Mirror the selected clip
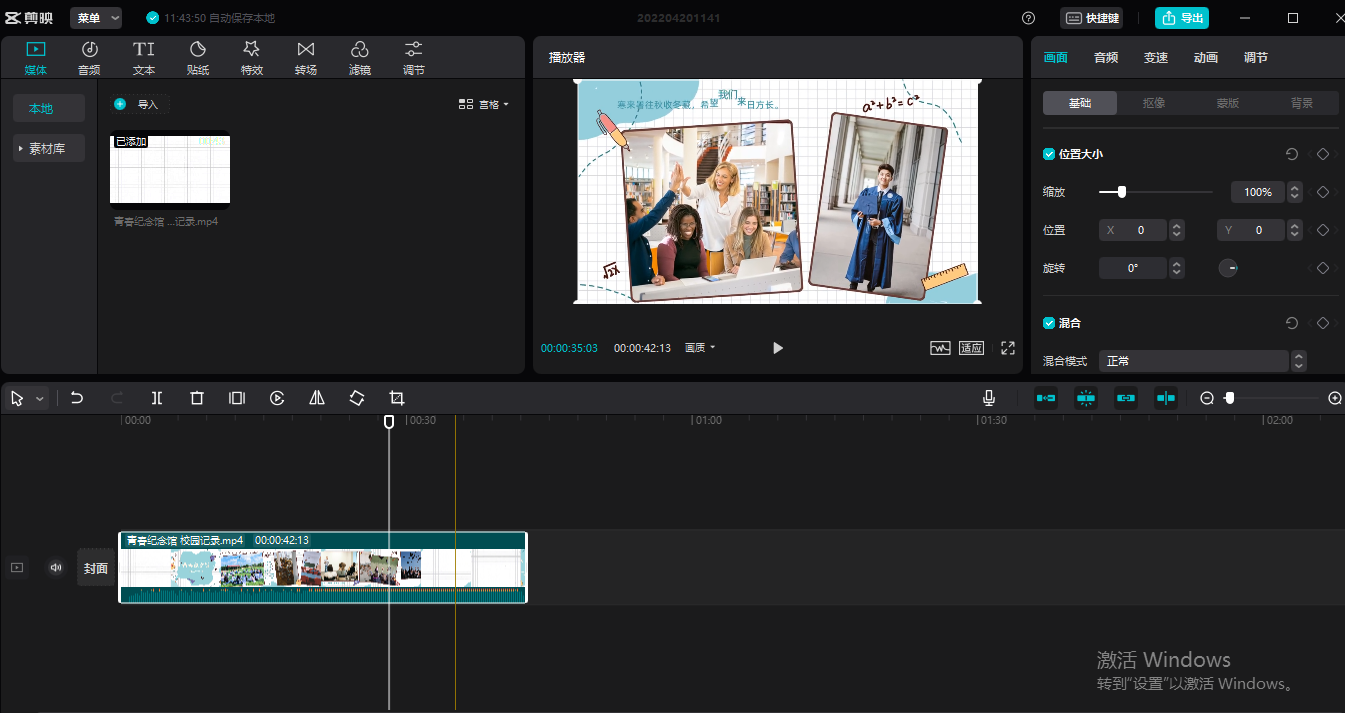 coord(317,398)
